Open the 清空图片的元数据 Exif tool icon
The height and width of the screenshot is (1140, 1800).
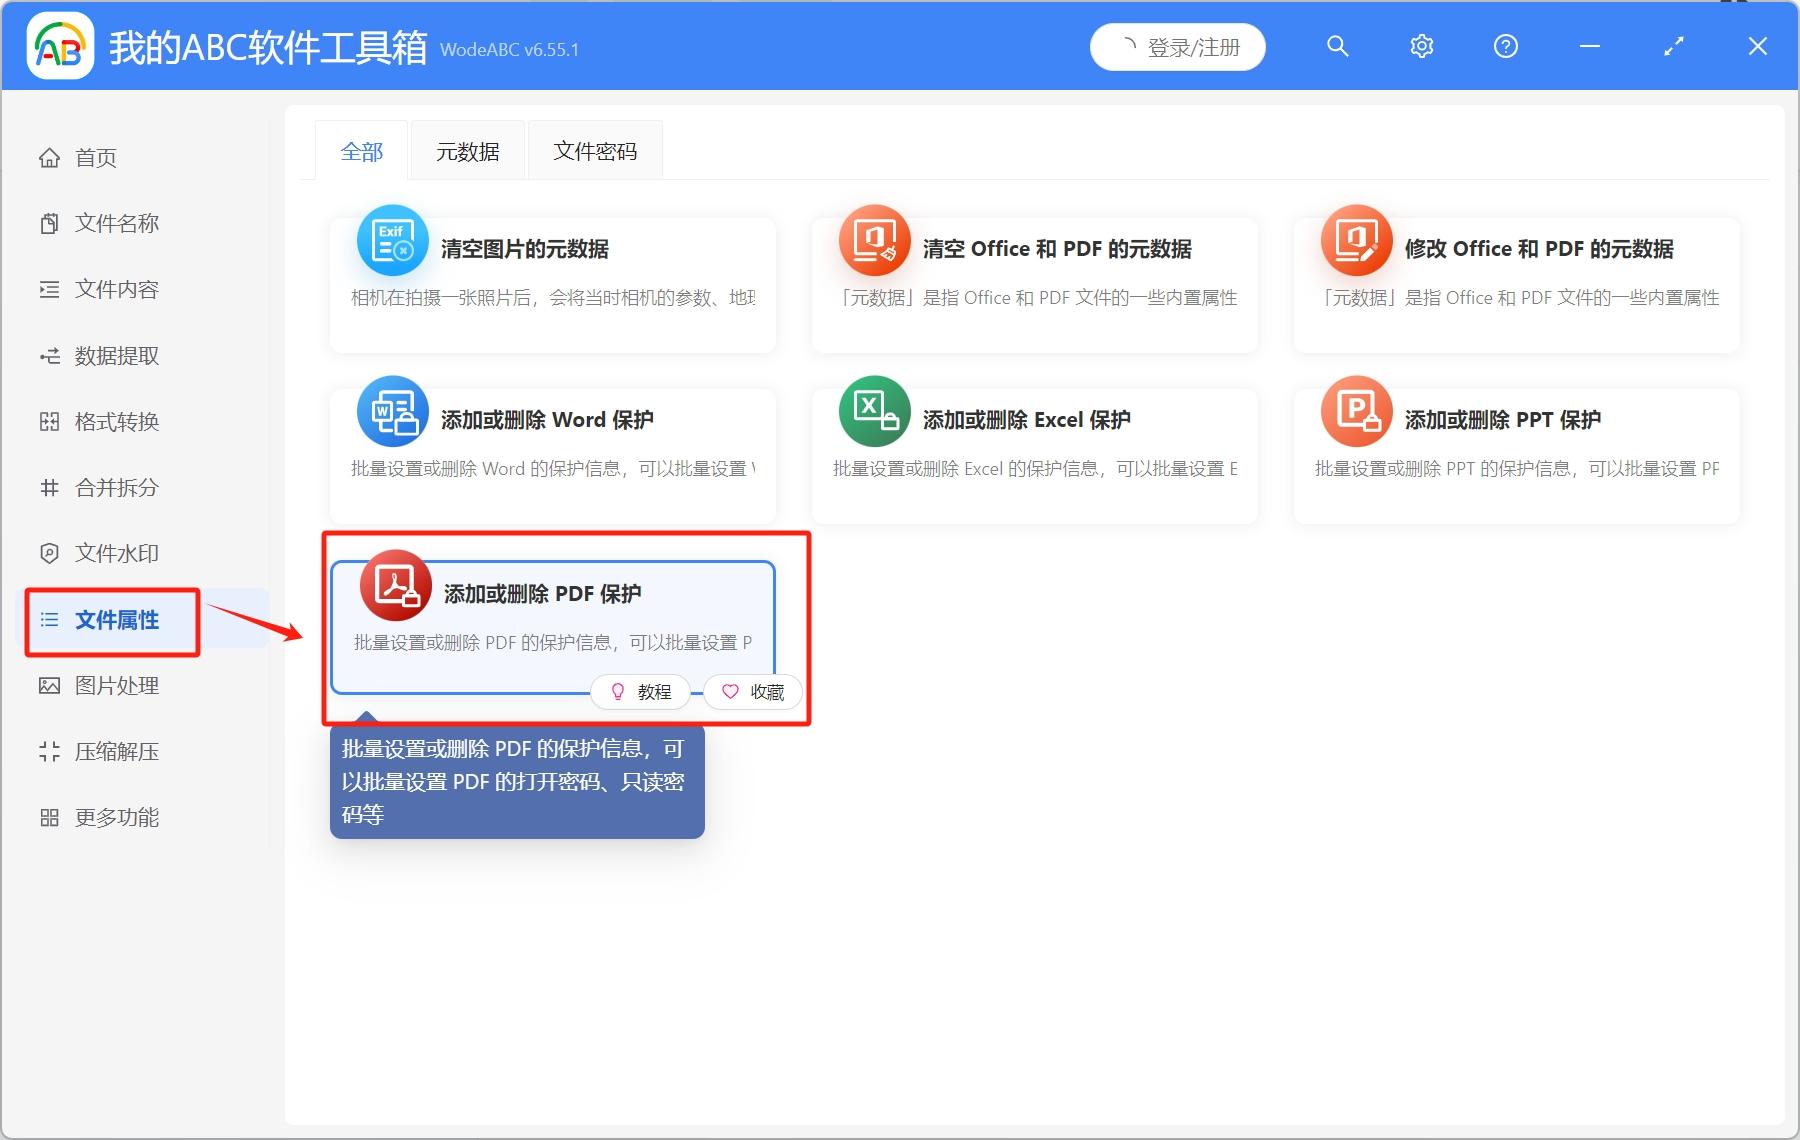[392, 240]
